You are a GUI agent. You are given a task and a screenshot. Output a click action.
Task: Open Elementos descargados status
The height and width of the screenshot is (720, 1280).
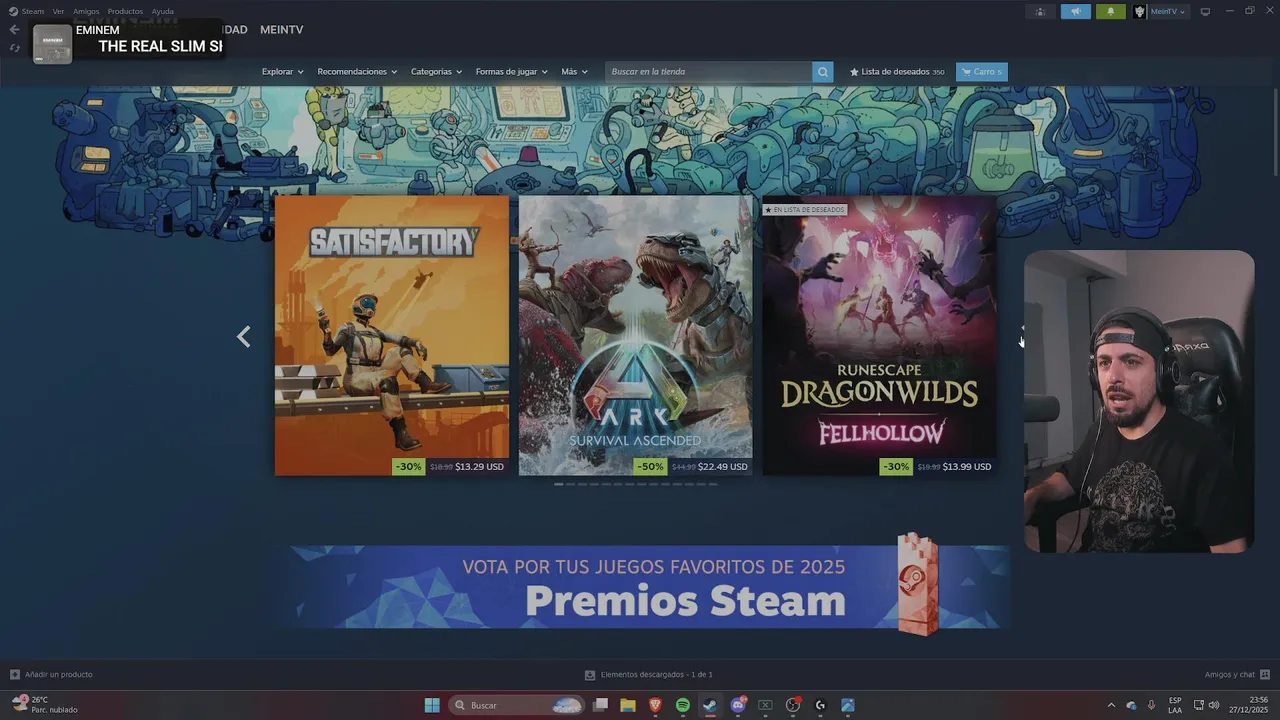[x=657, y=675]
